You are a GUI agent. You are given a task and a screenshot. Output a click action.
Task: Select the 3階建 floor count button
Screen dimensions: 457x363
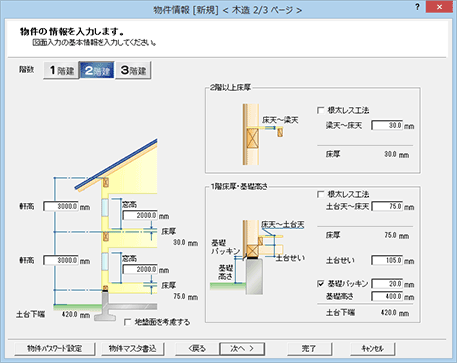tap(133, 70)
